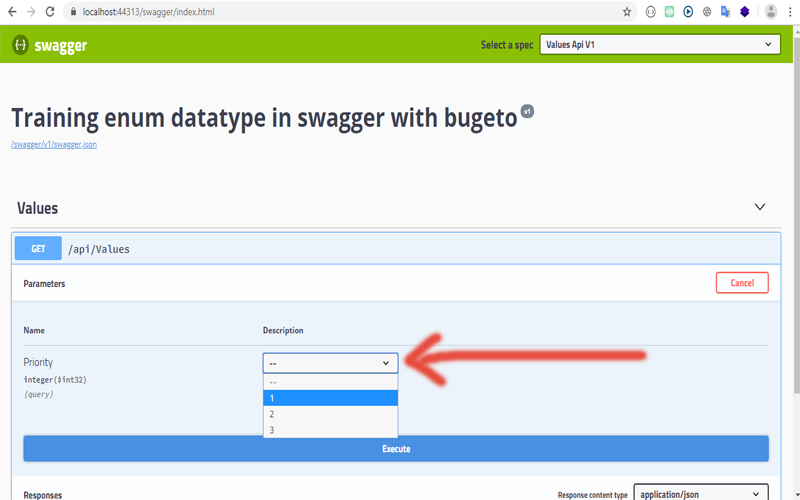Image resolution: width=800 pixels, height=500 pixels.
Task: Click the browser profile avatar icon
Action: click(x=771, y=12)
